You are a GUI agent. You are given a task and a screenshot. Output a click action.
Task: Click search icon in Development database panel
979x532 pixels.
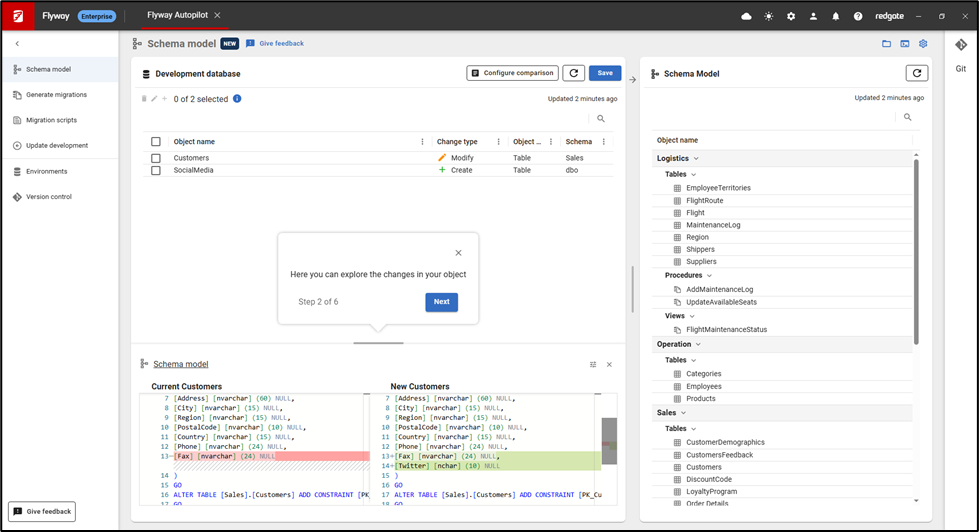pos(601,119)
